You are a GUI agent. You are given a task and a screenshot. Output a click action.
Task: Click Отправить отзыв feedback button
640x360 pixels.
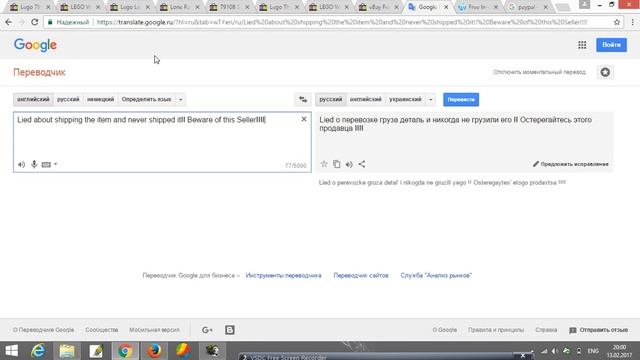pos(599,330)
